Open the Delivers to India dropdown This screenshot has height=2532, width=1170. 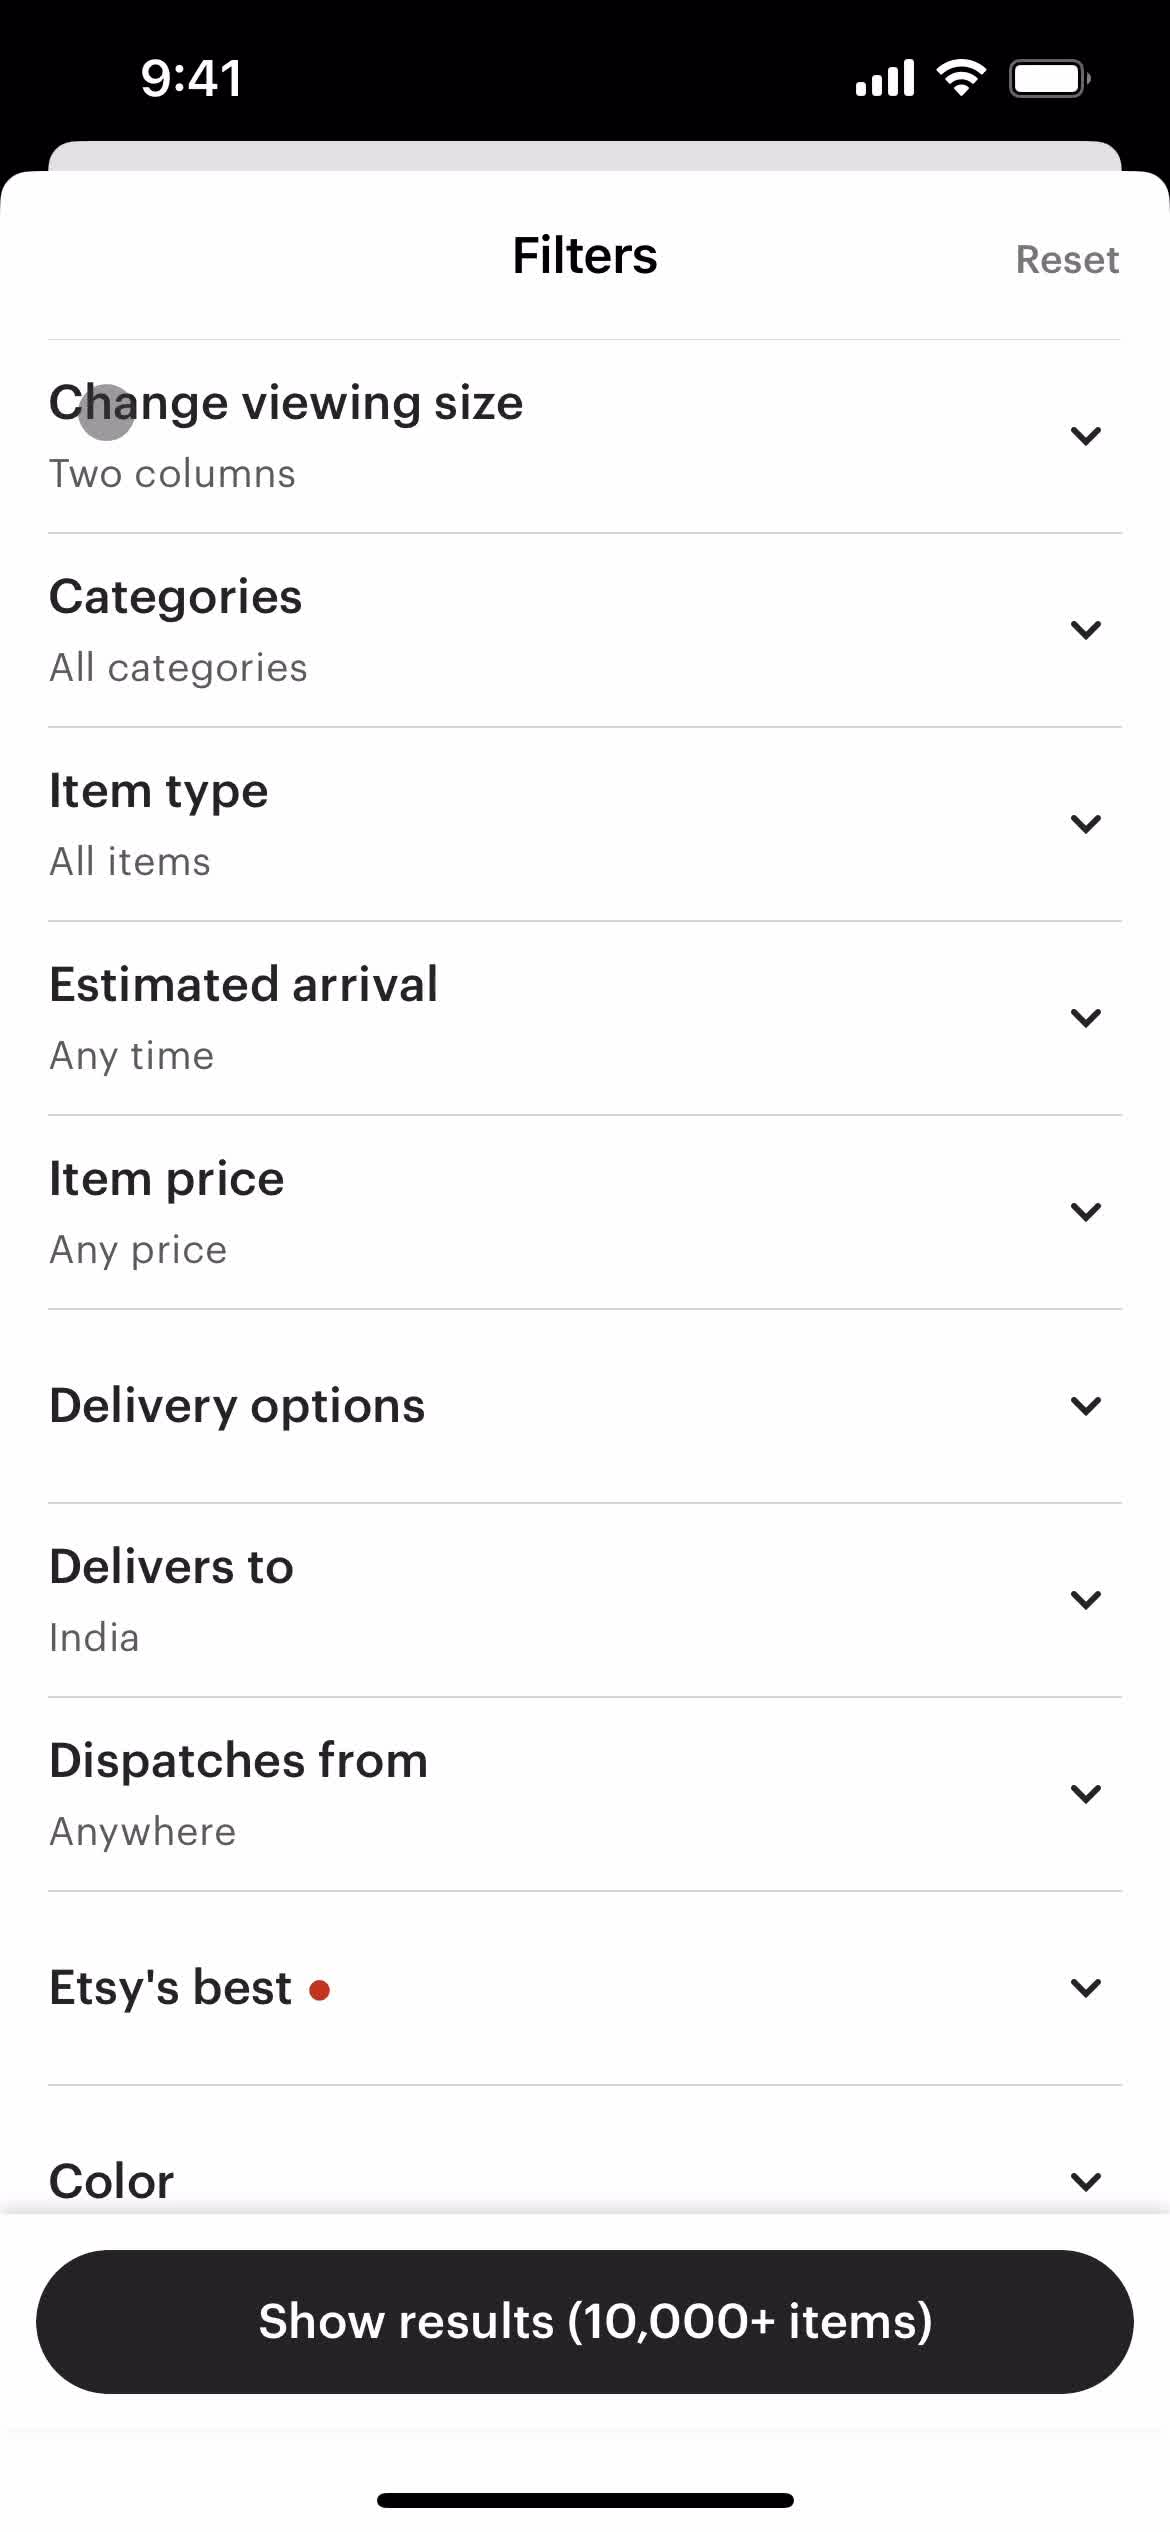tap(585, 1600)
